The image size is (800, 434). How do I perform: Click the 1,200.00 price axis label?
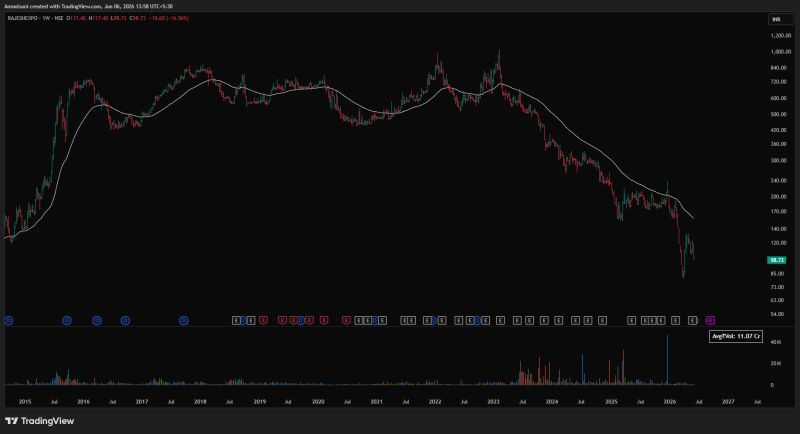pyautogui.click(x=781, y=36)
